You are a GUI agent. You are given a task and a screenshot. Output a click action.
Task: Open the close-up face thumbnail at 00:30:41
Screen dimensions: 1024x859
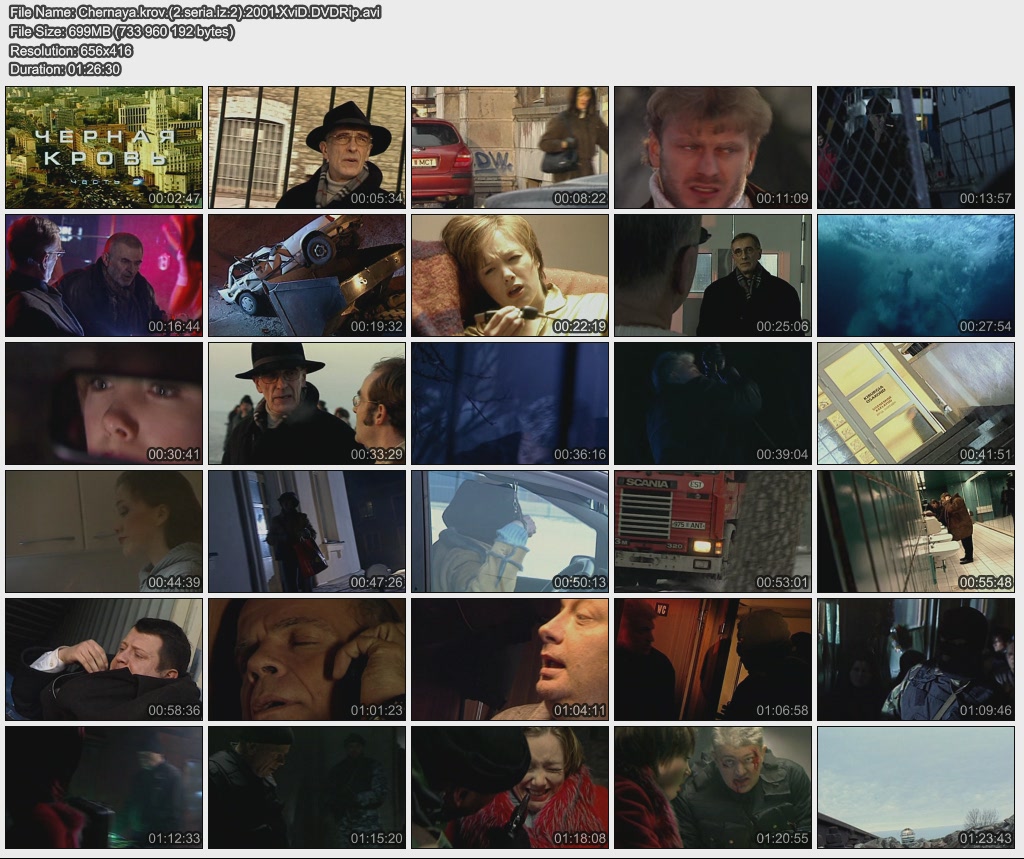[104, 404]
